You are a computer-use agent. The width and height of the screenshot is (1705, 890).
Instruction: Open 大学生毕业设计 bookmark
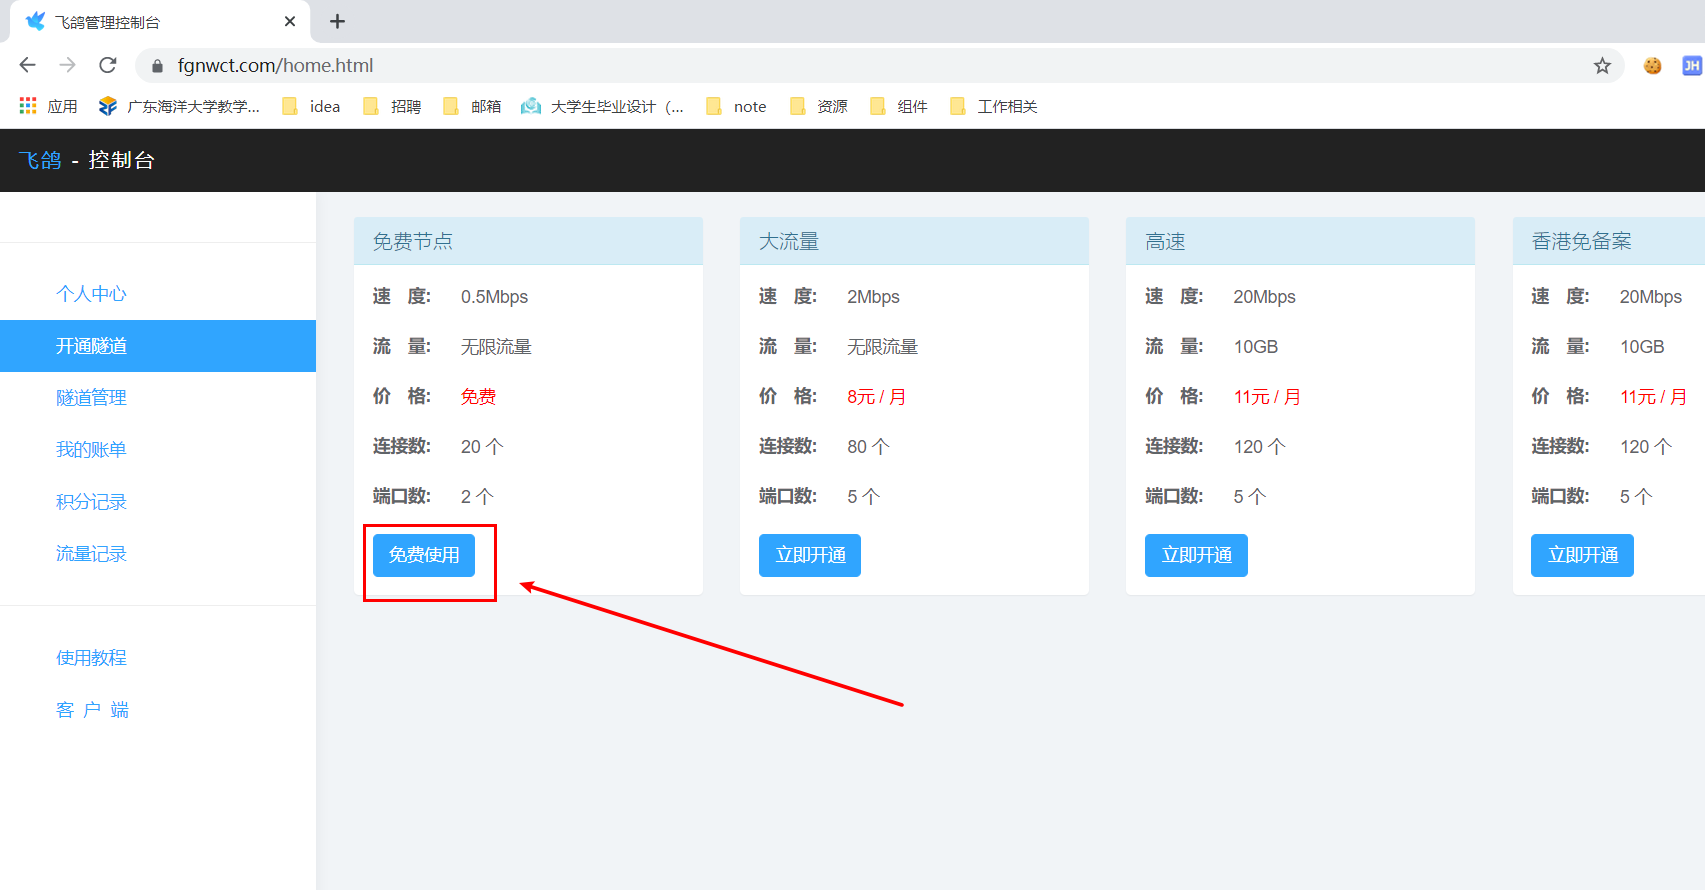coord(603,106)
